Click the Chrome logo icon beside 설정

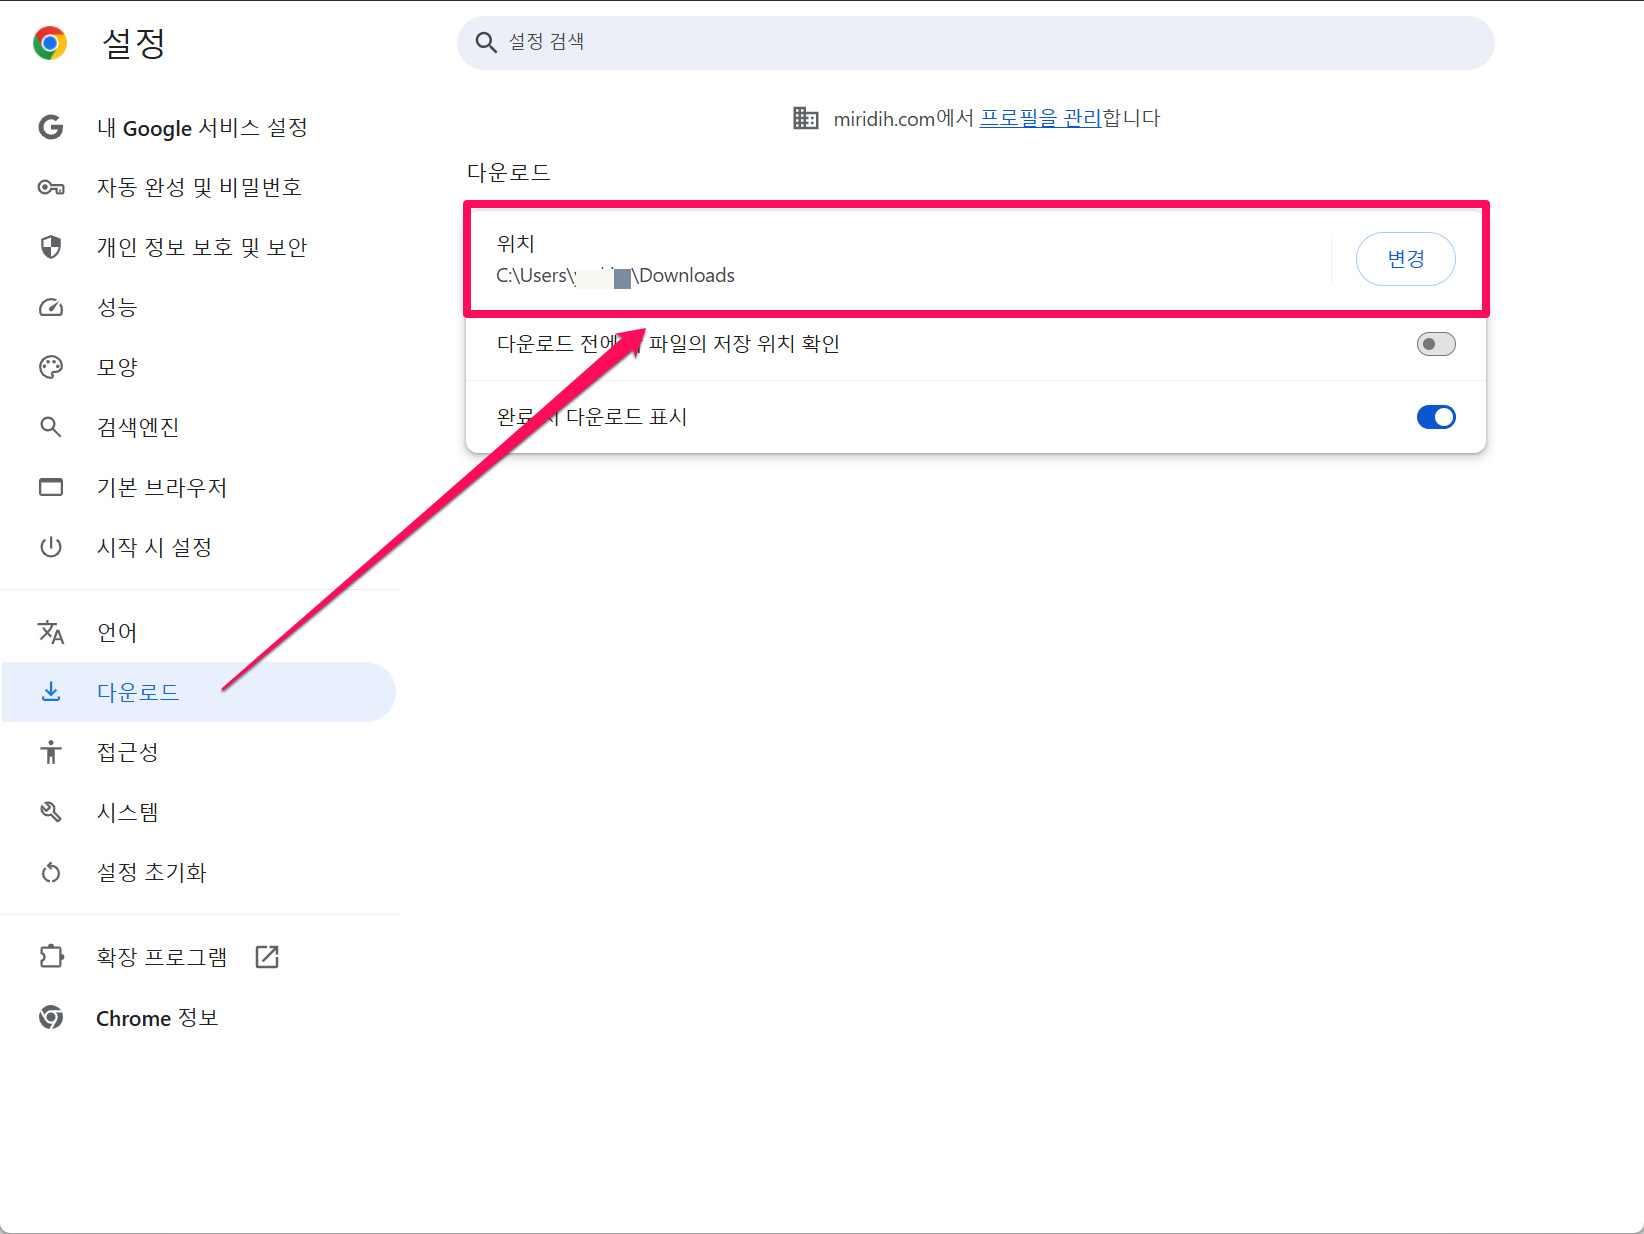[x=50, y=43]
